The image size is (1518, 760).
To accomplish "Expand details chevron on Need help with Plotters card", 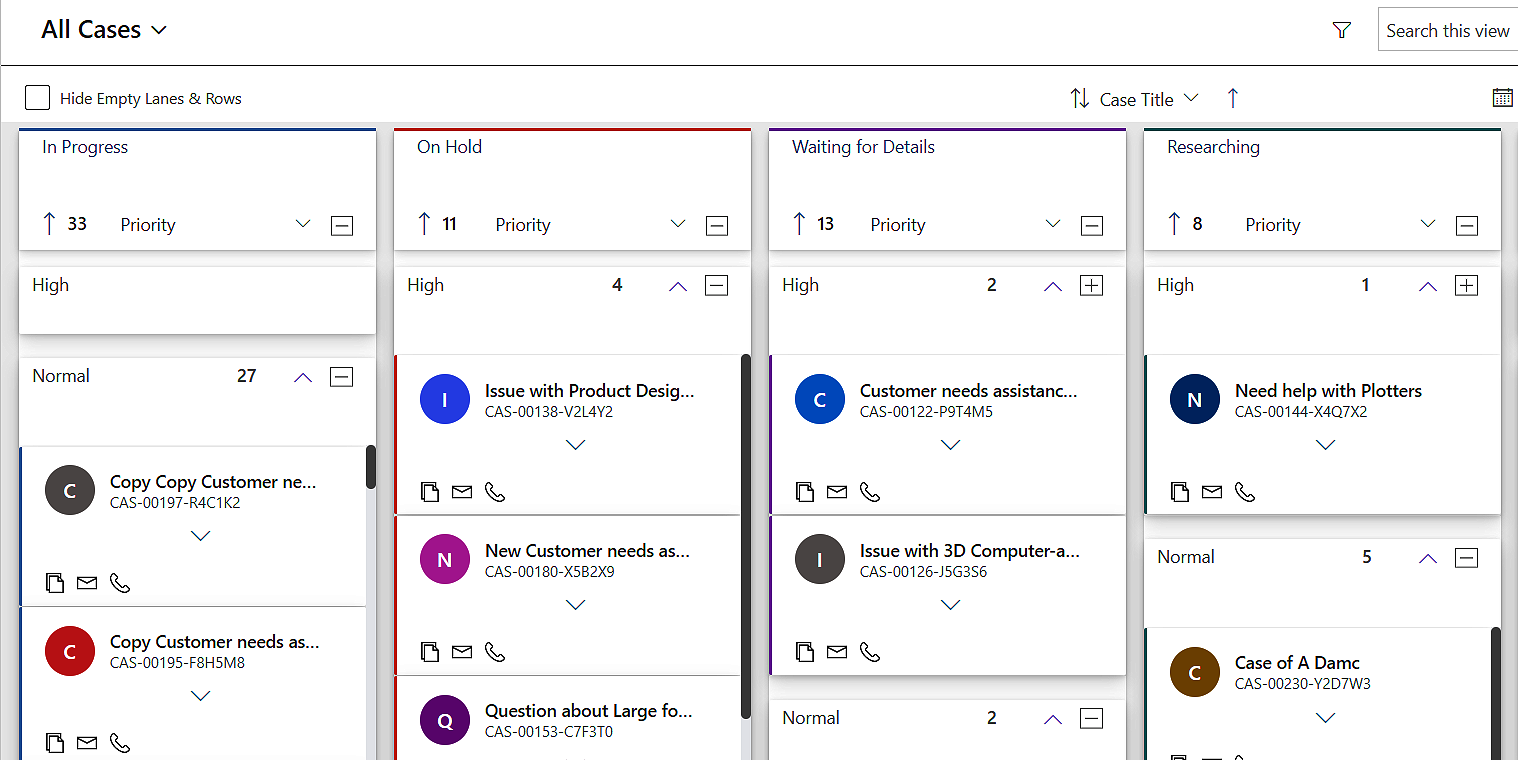I will (x=1326, y=445).
